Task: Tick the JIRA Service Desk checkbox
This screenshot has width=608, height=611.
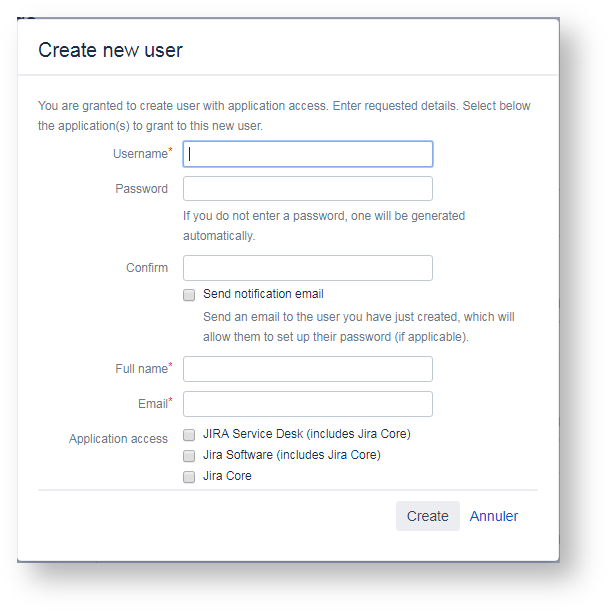Action: click(x=189, y=435)
